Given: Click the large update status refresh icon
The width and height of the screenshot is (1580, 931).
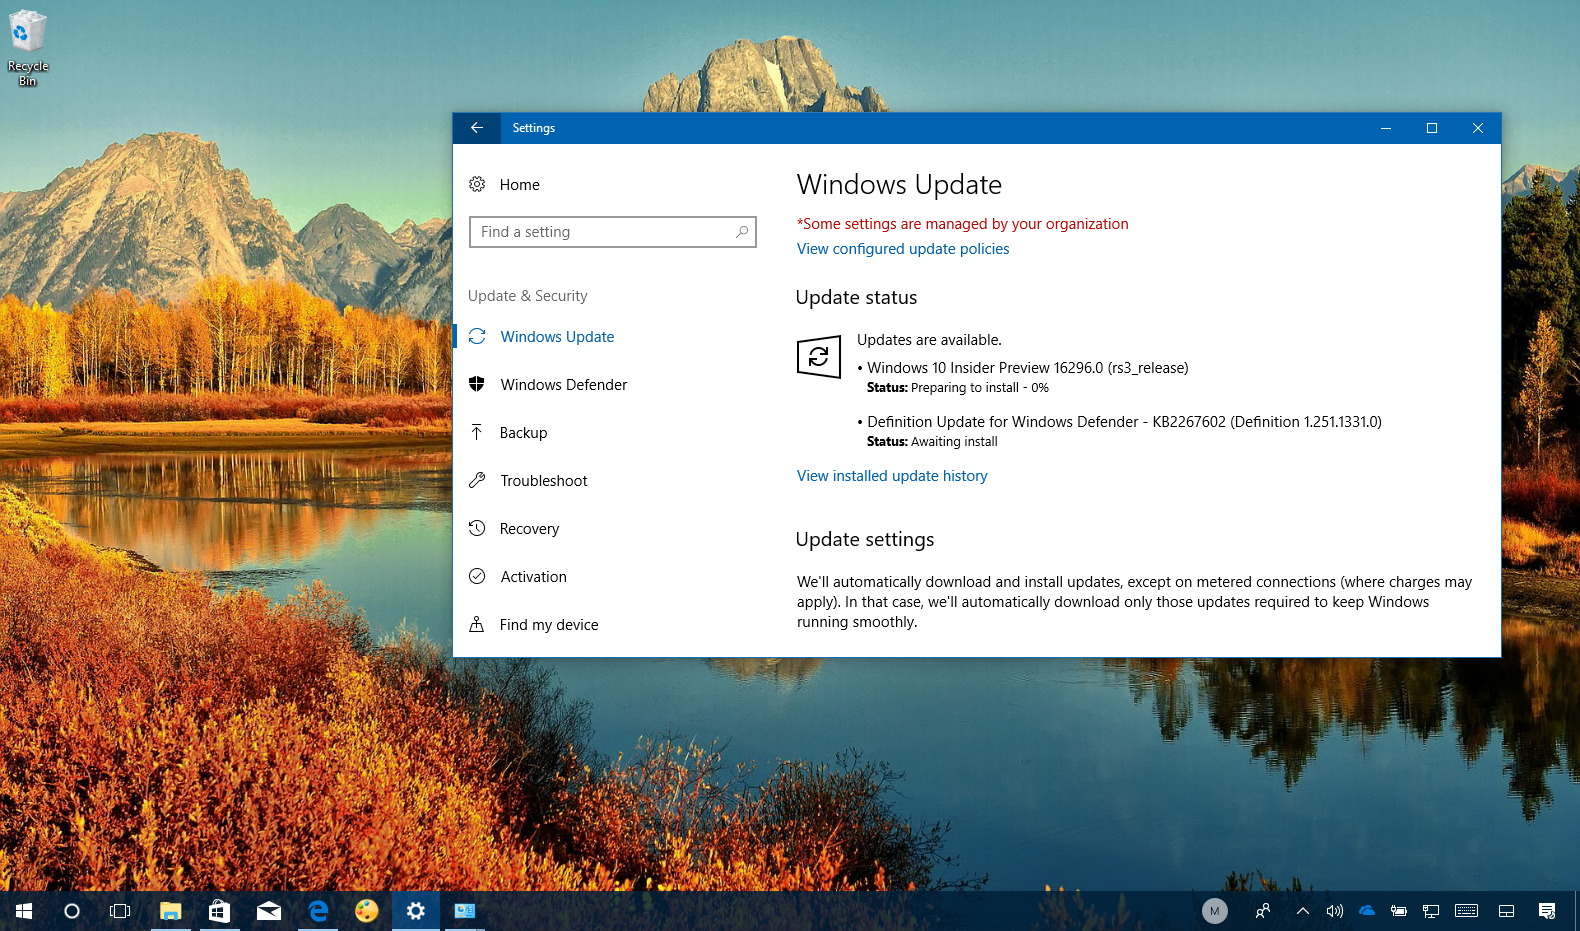Looking at the screenshot, I should [x=818, y=356].
